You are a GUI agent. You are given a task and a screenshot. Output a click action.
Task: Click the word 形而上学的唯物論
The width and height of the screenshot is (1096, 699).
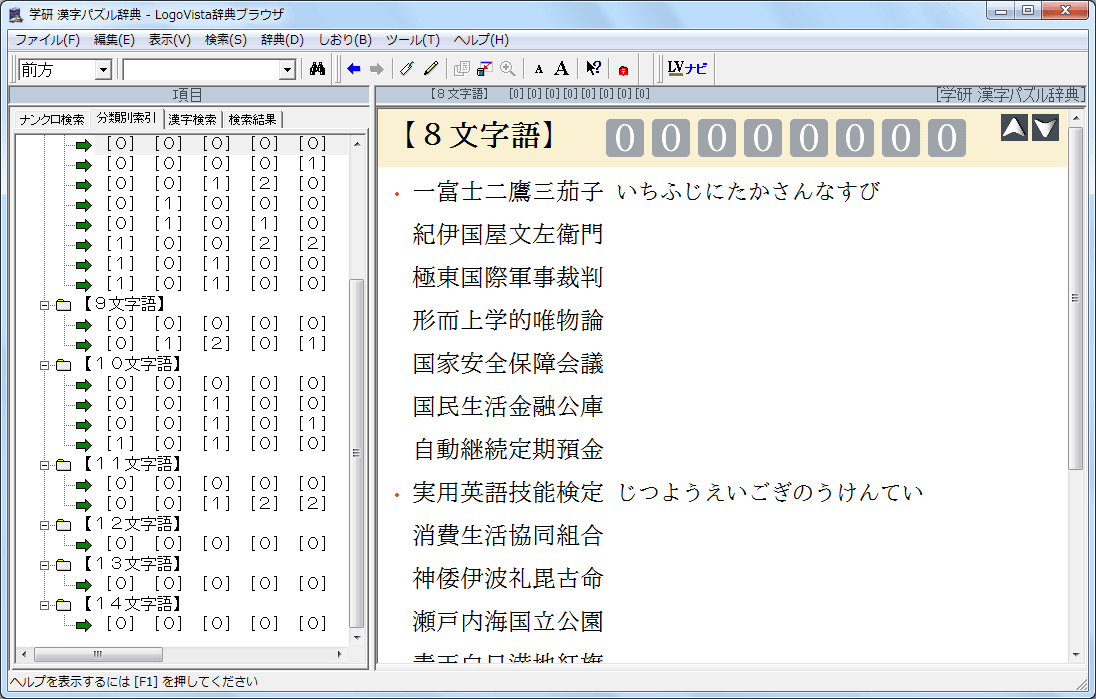(507, 320)
